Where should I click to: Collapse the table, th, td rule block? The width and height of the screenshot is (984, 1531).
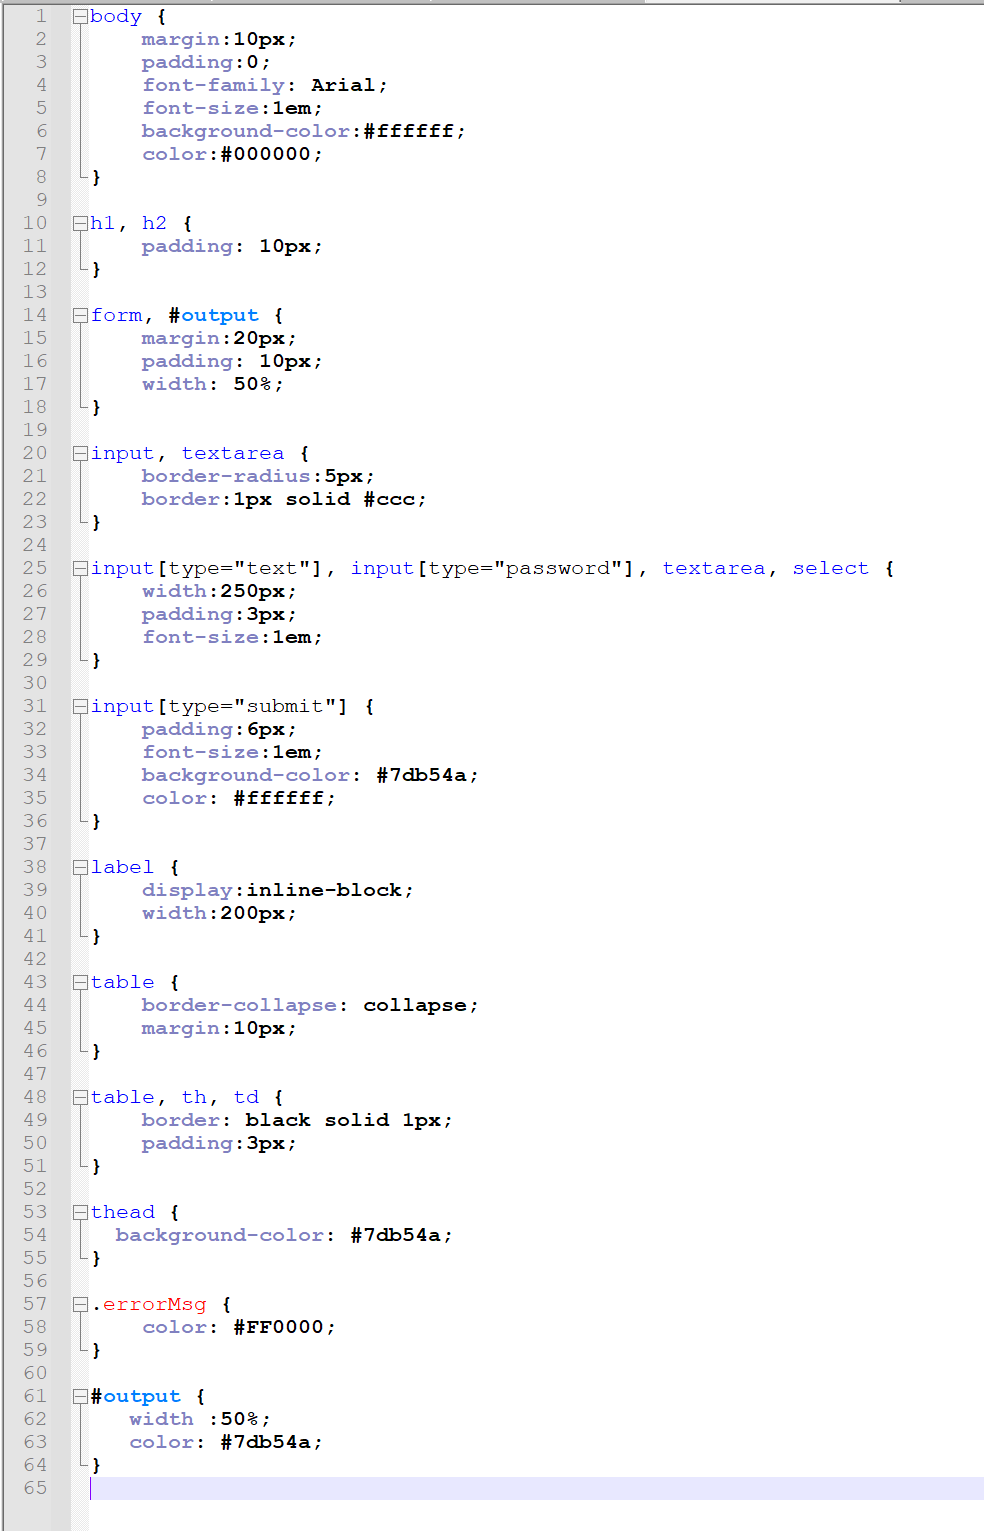(x=80, y=1096)
